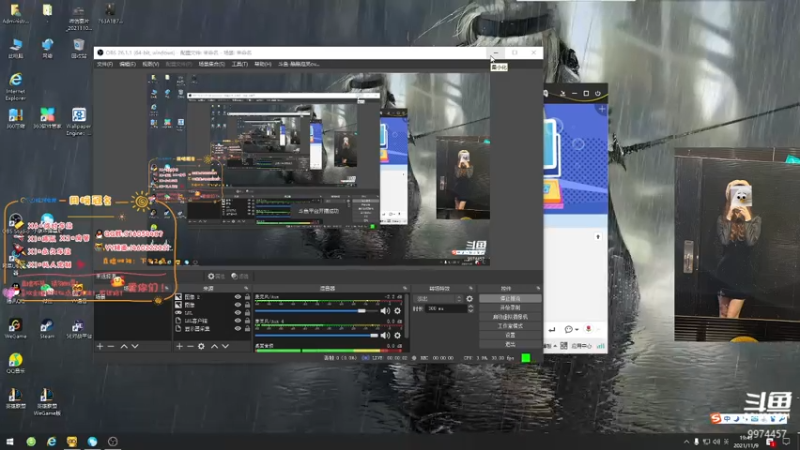Click the 设置 settings button in Controls
Viewport: 800px width, 450px height.
[x=510, y=335]
